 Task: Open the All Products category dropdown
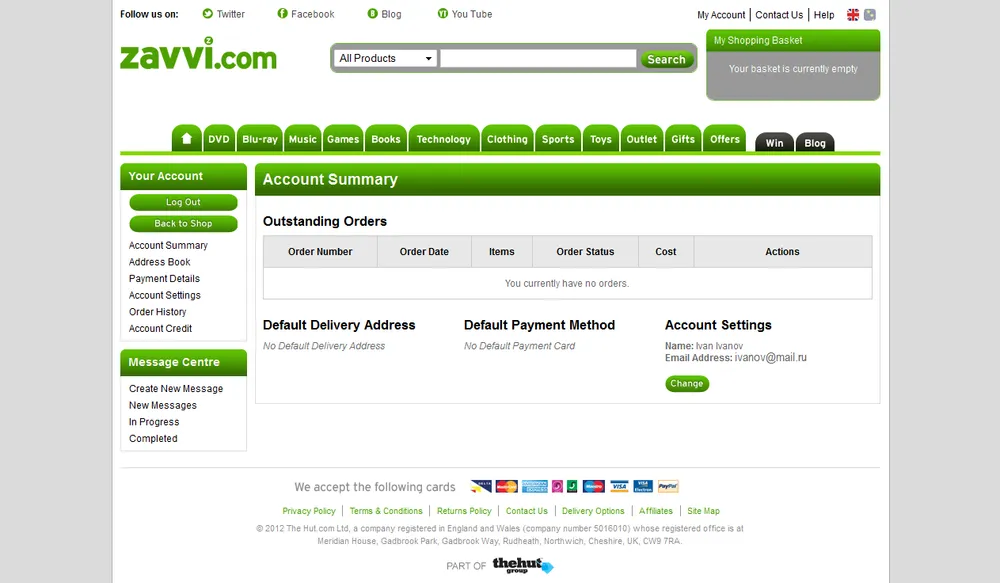385,59
